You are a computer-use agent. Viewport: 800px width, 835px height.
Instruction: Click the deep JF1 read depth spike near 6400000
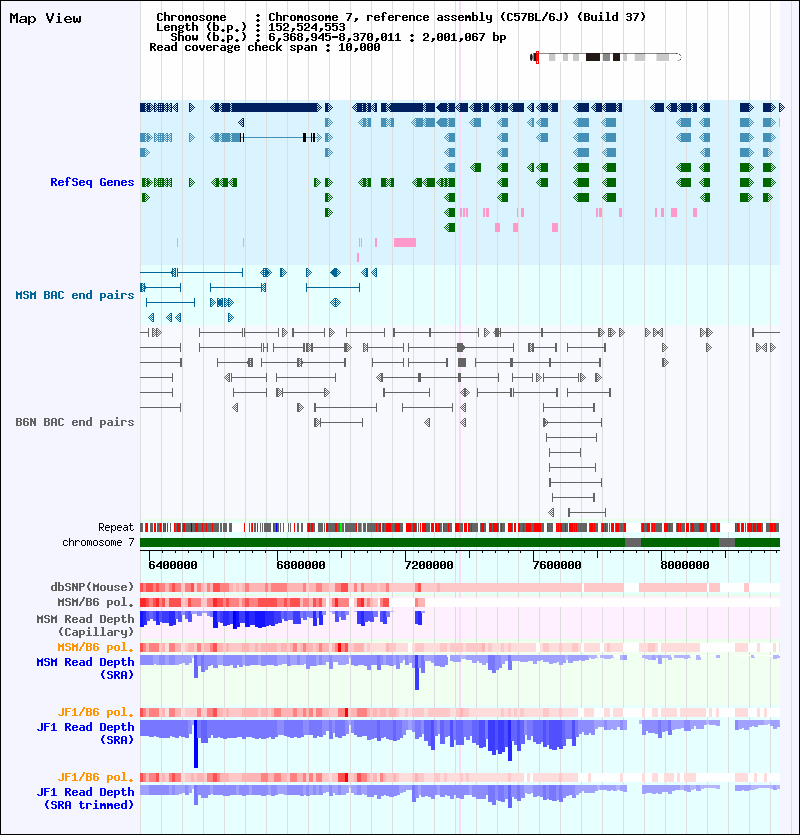click(x=196, y=743)
